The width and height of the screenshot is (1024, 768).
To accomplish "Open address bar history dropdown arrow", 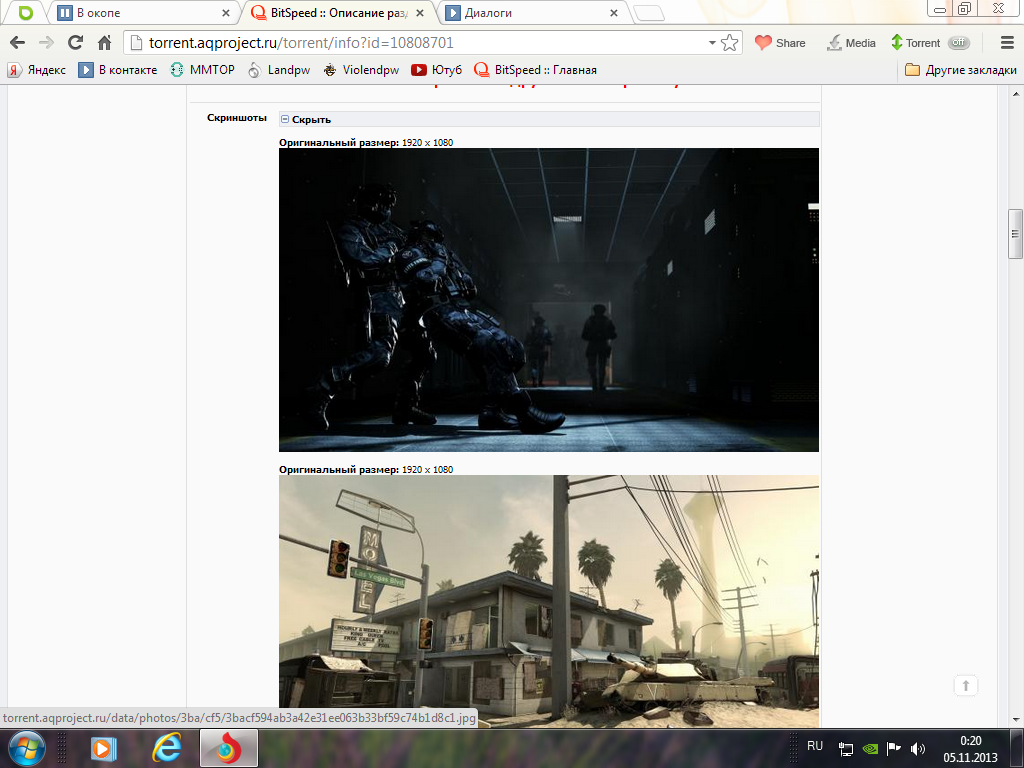I will 712,43.
